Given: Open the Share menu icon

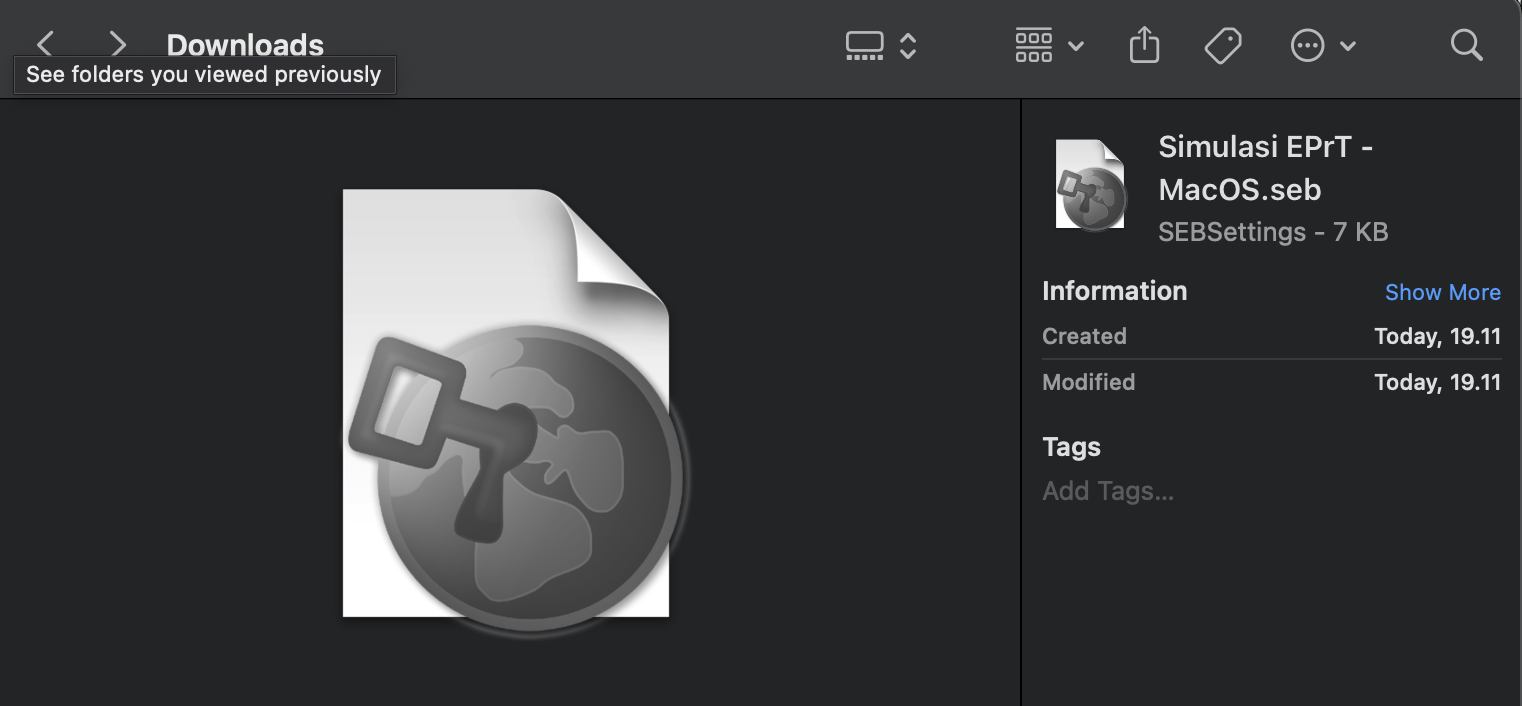Looking at the screenshot, I should (1144, 45).
